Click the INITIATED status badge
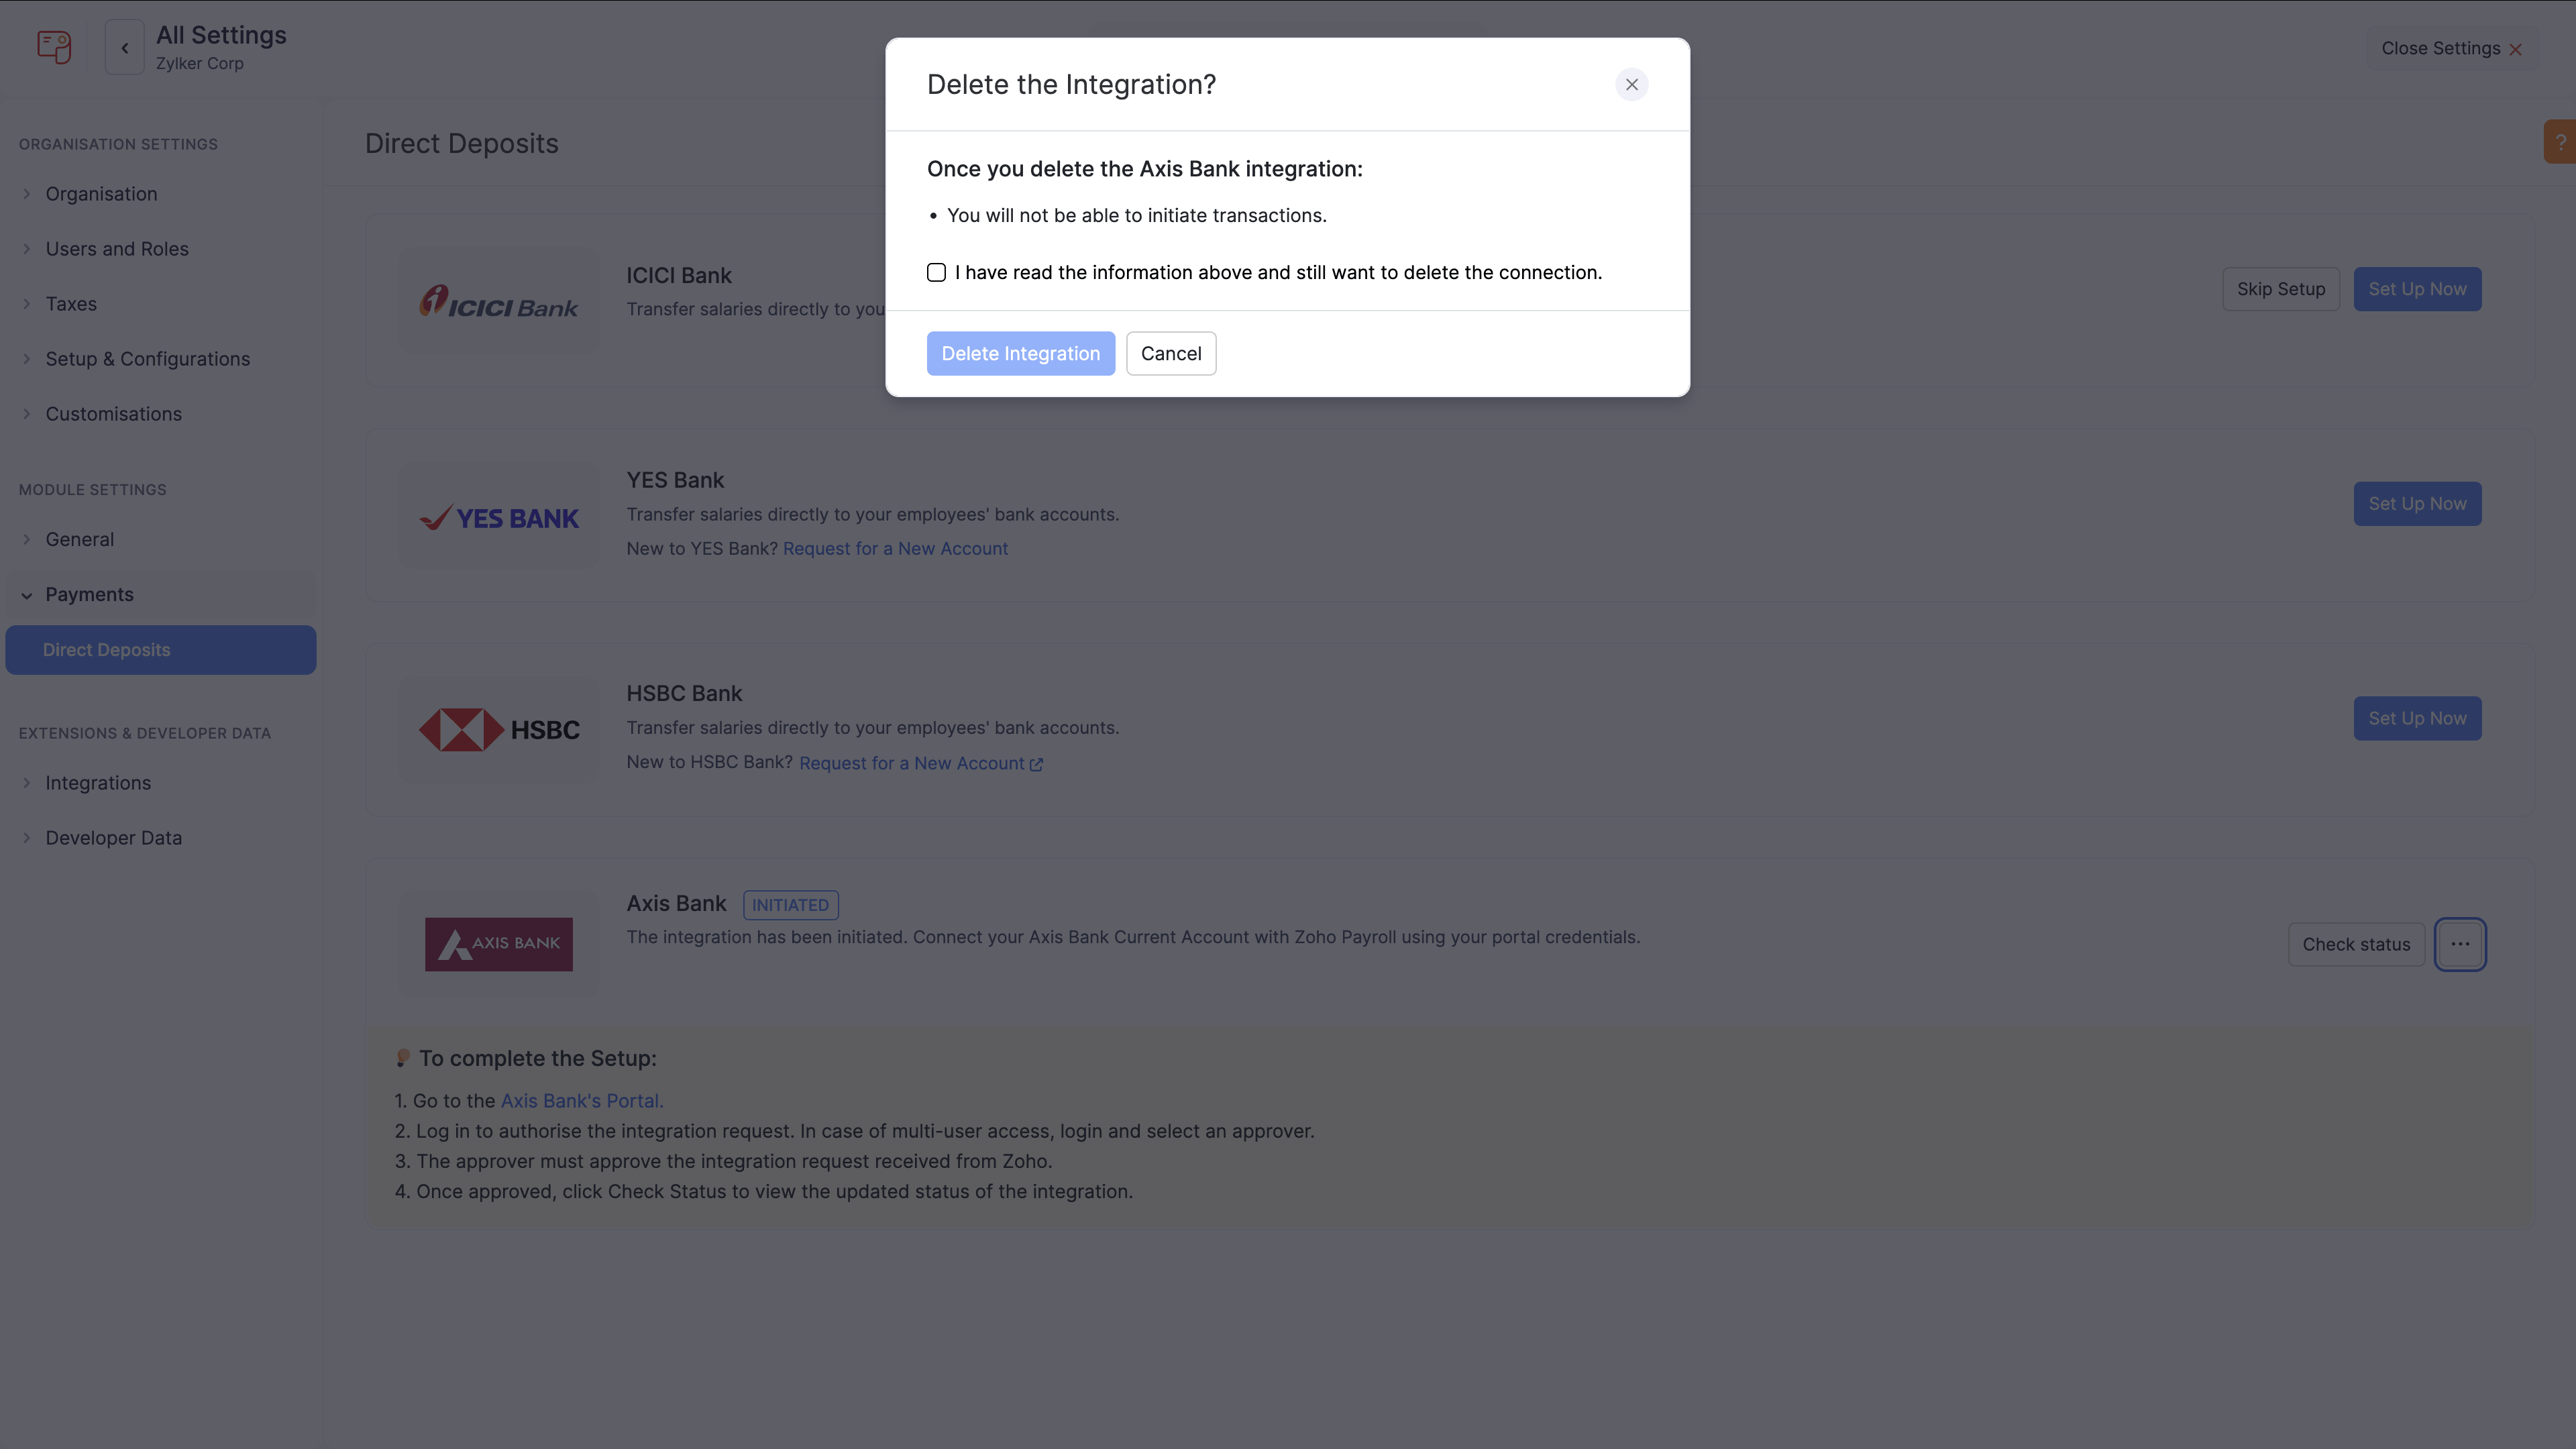Image resolution: width=2576 pixels, height=1449 pixels. [x=790, y=904]
